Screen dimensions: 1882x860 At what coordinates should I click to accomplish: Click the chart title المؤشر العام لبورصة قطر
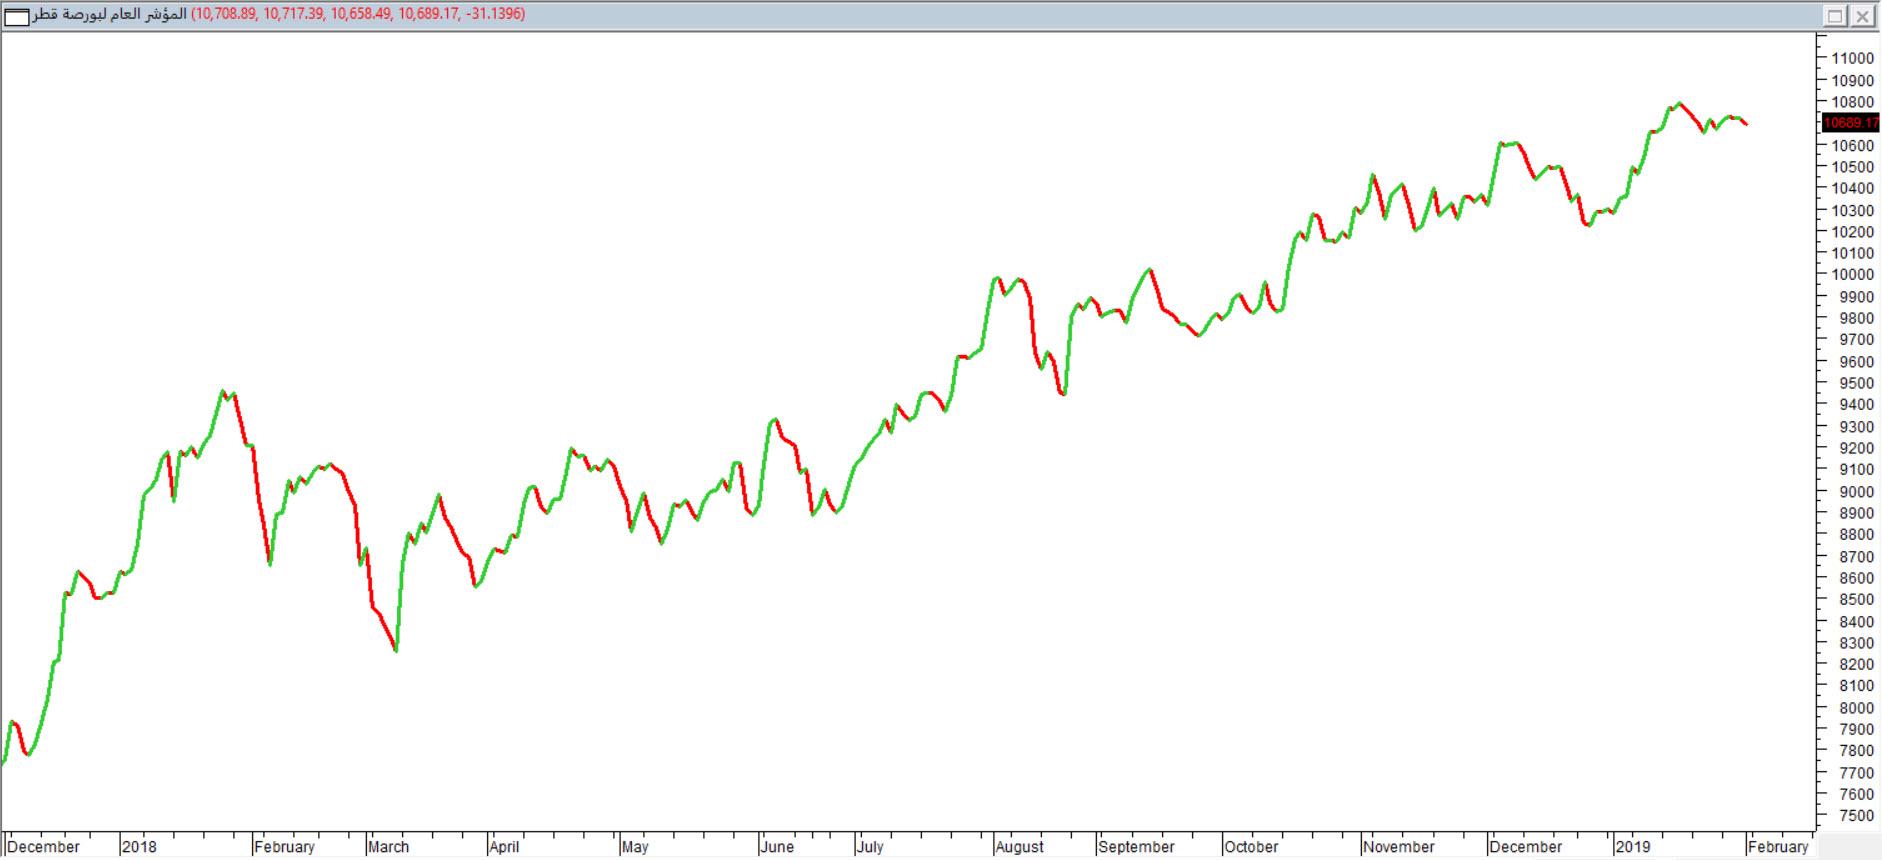click(110, 15)
